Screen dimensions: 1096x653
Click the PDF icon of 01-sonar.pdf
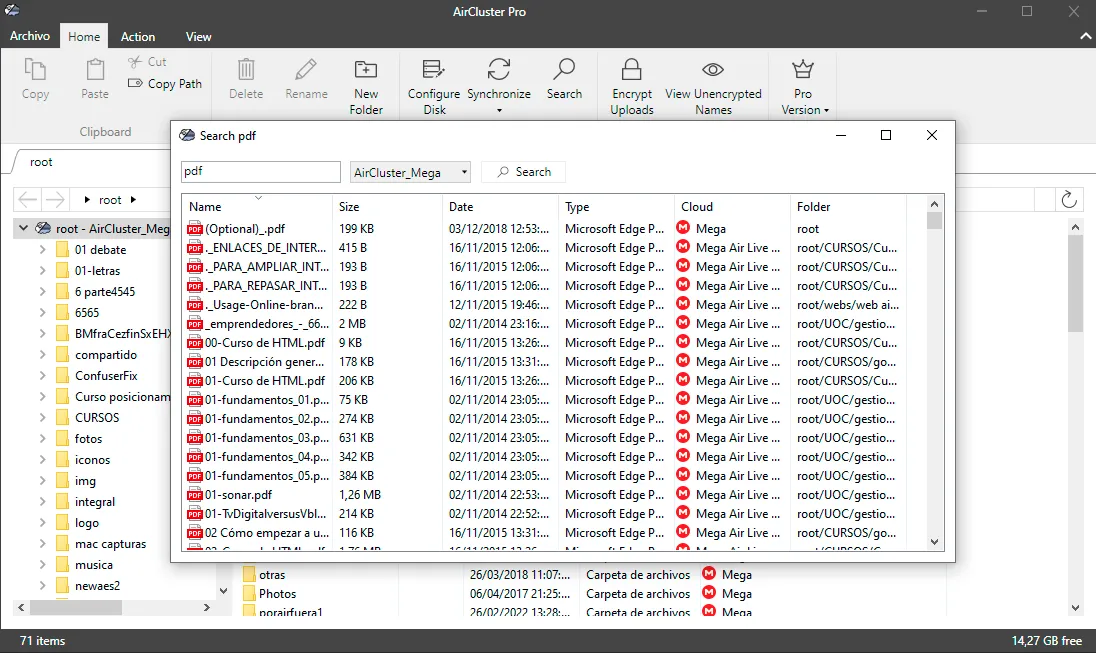[195, 494]
